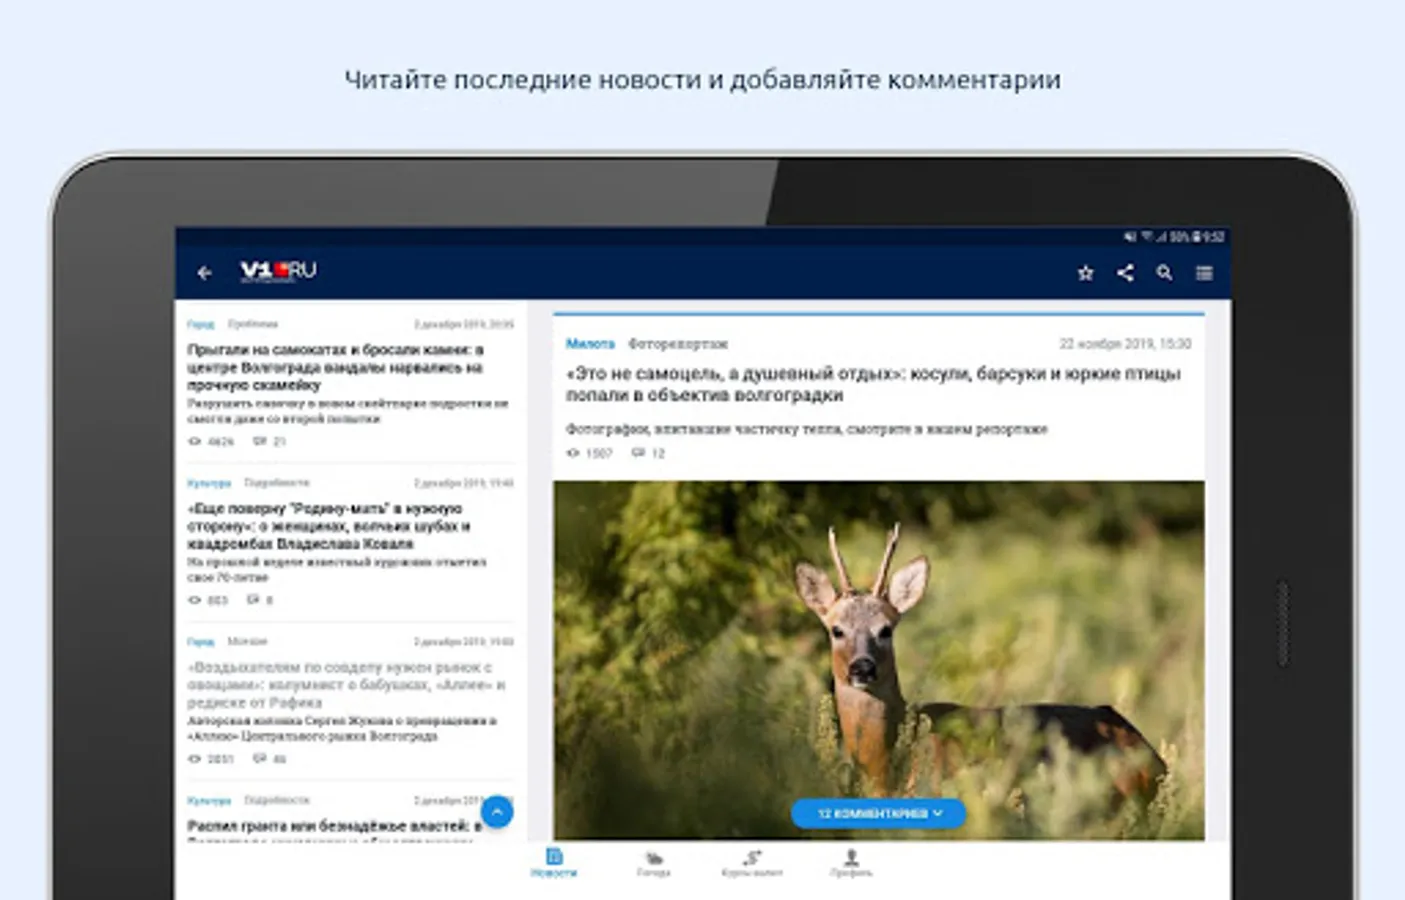This screenshot has width=1405, height=900.
Task: Add the article to favorites with the star
Action: (1085, 272)
